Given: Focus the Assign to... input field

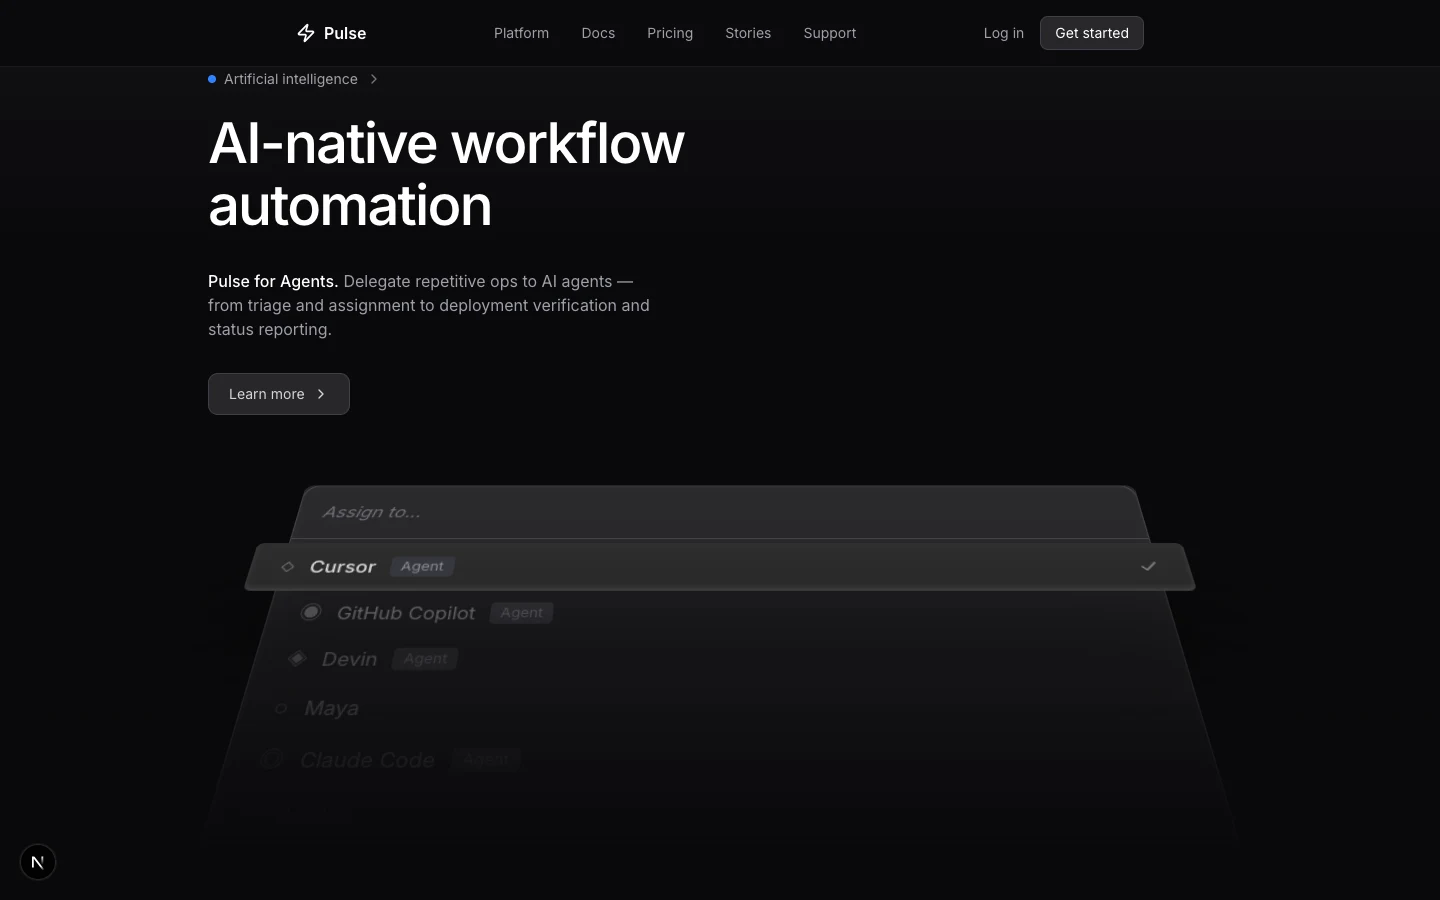Looking at the screenshot, I should tap(720, 512).
